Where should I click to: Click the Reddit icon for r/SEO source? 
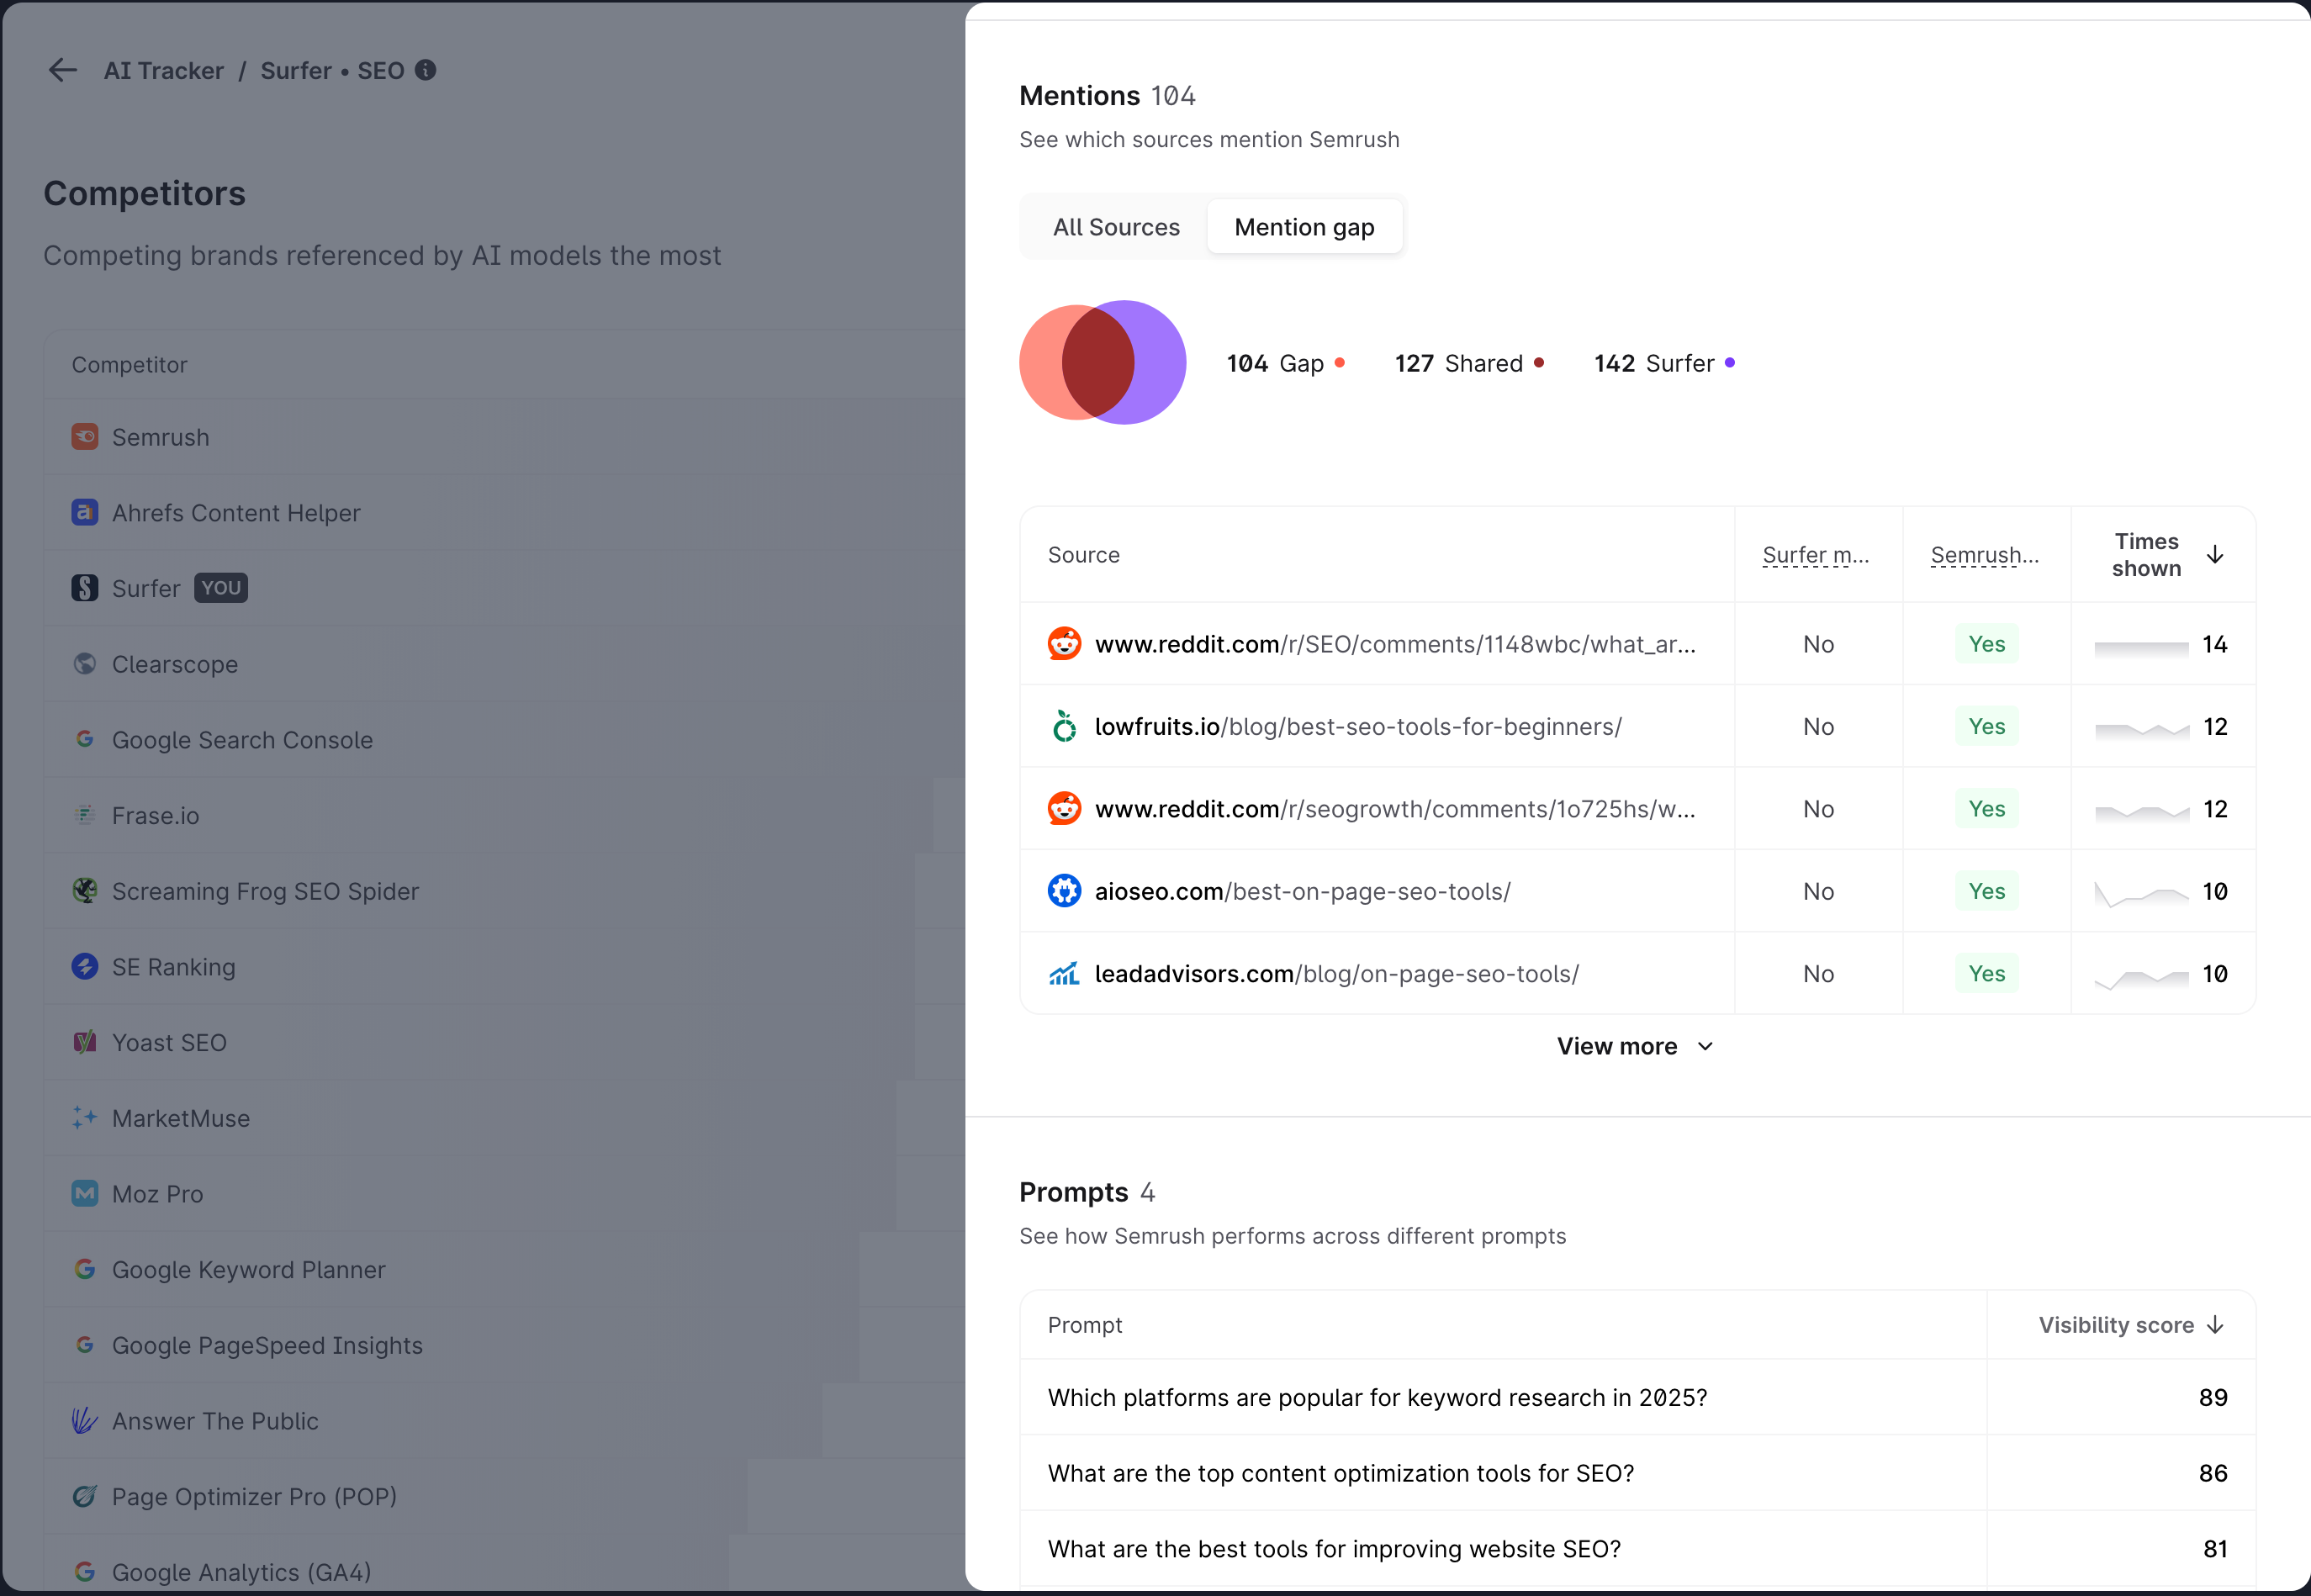1064,644
